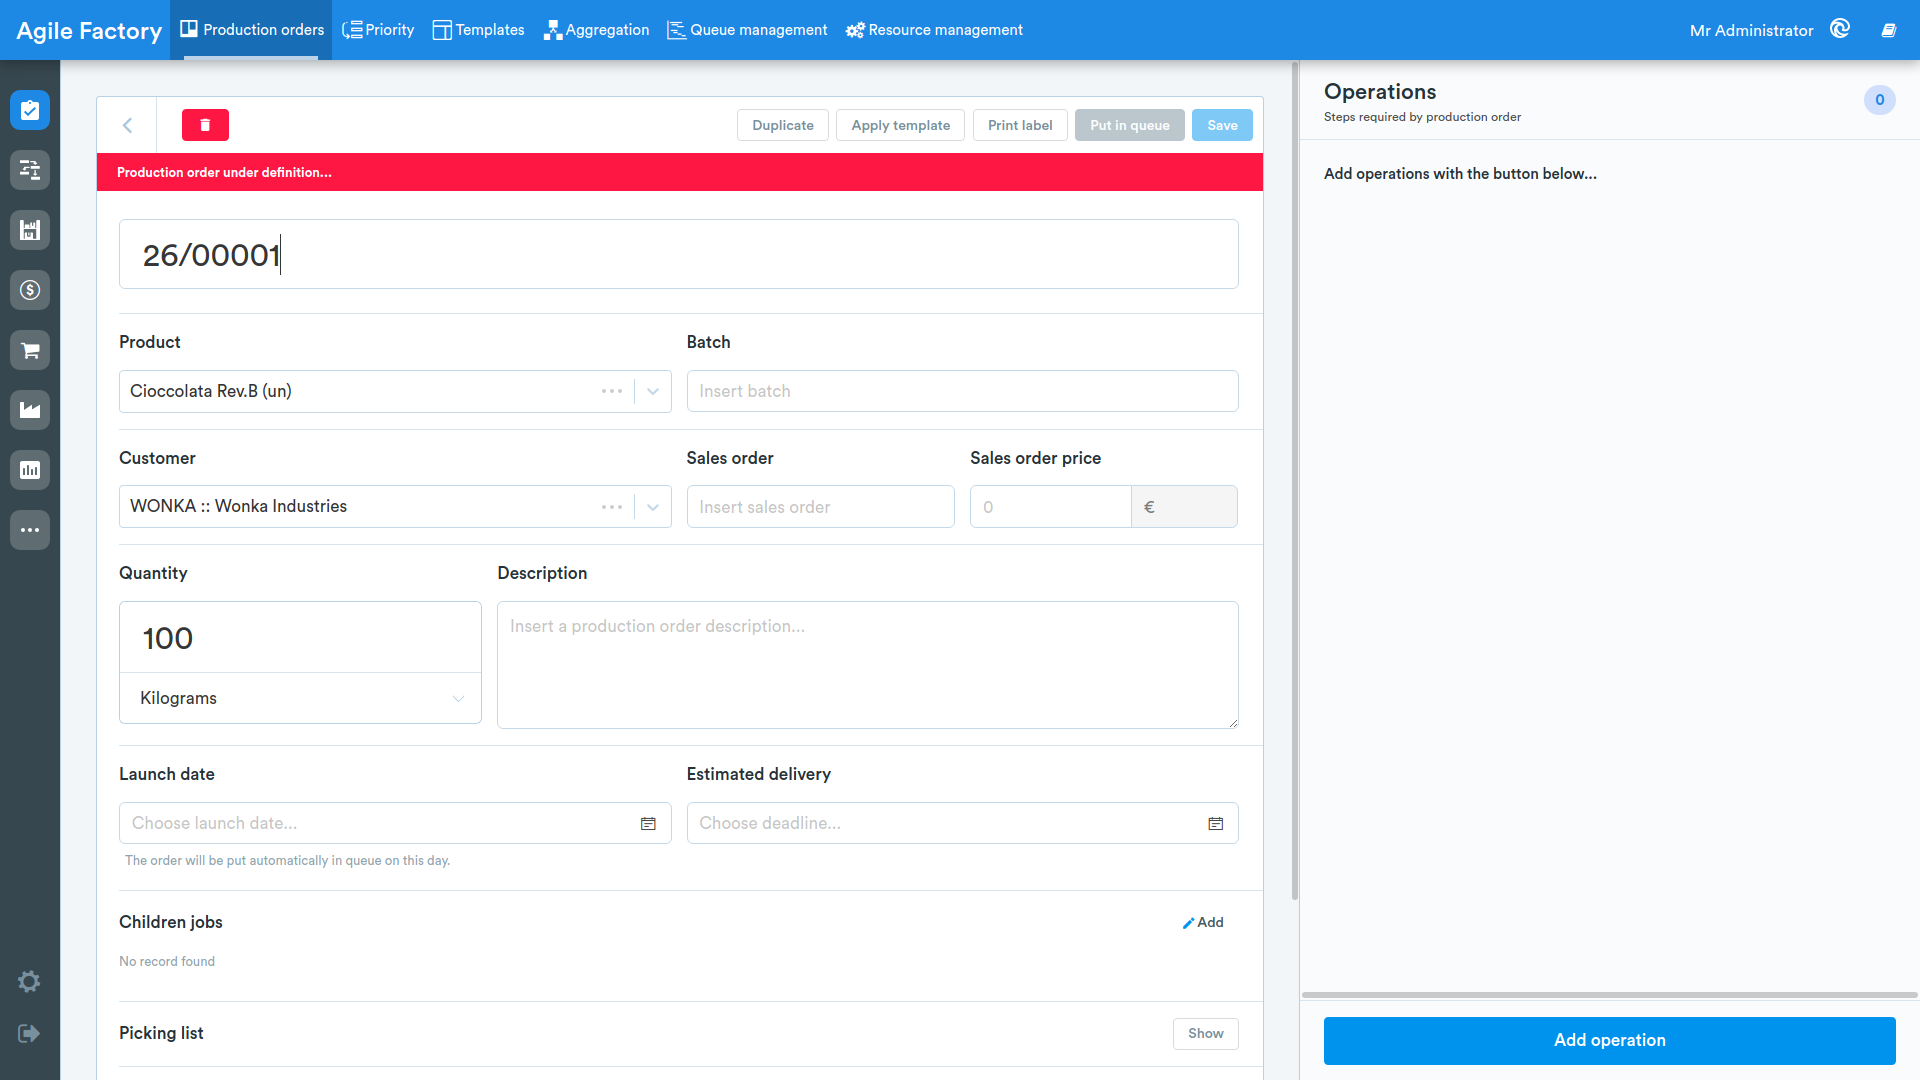Open the bar chart sidebar icon

(30, 470)
